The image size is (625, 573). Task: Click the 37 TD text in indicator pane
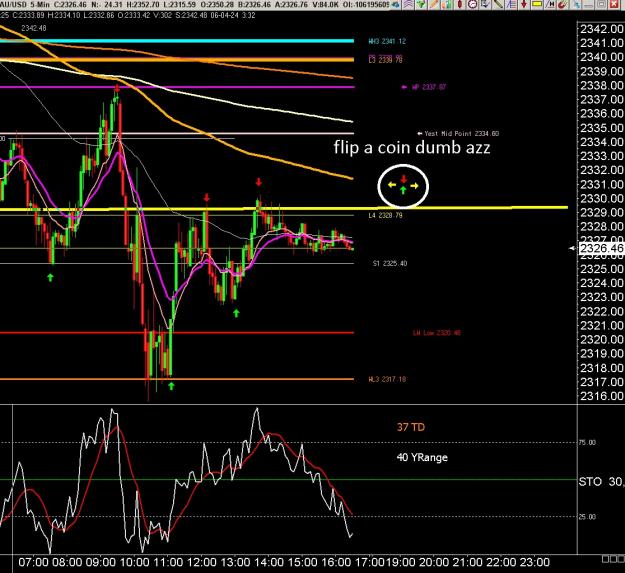coord(411,428)
